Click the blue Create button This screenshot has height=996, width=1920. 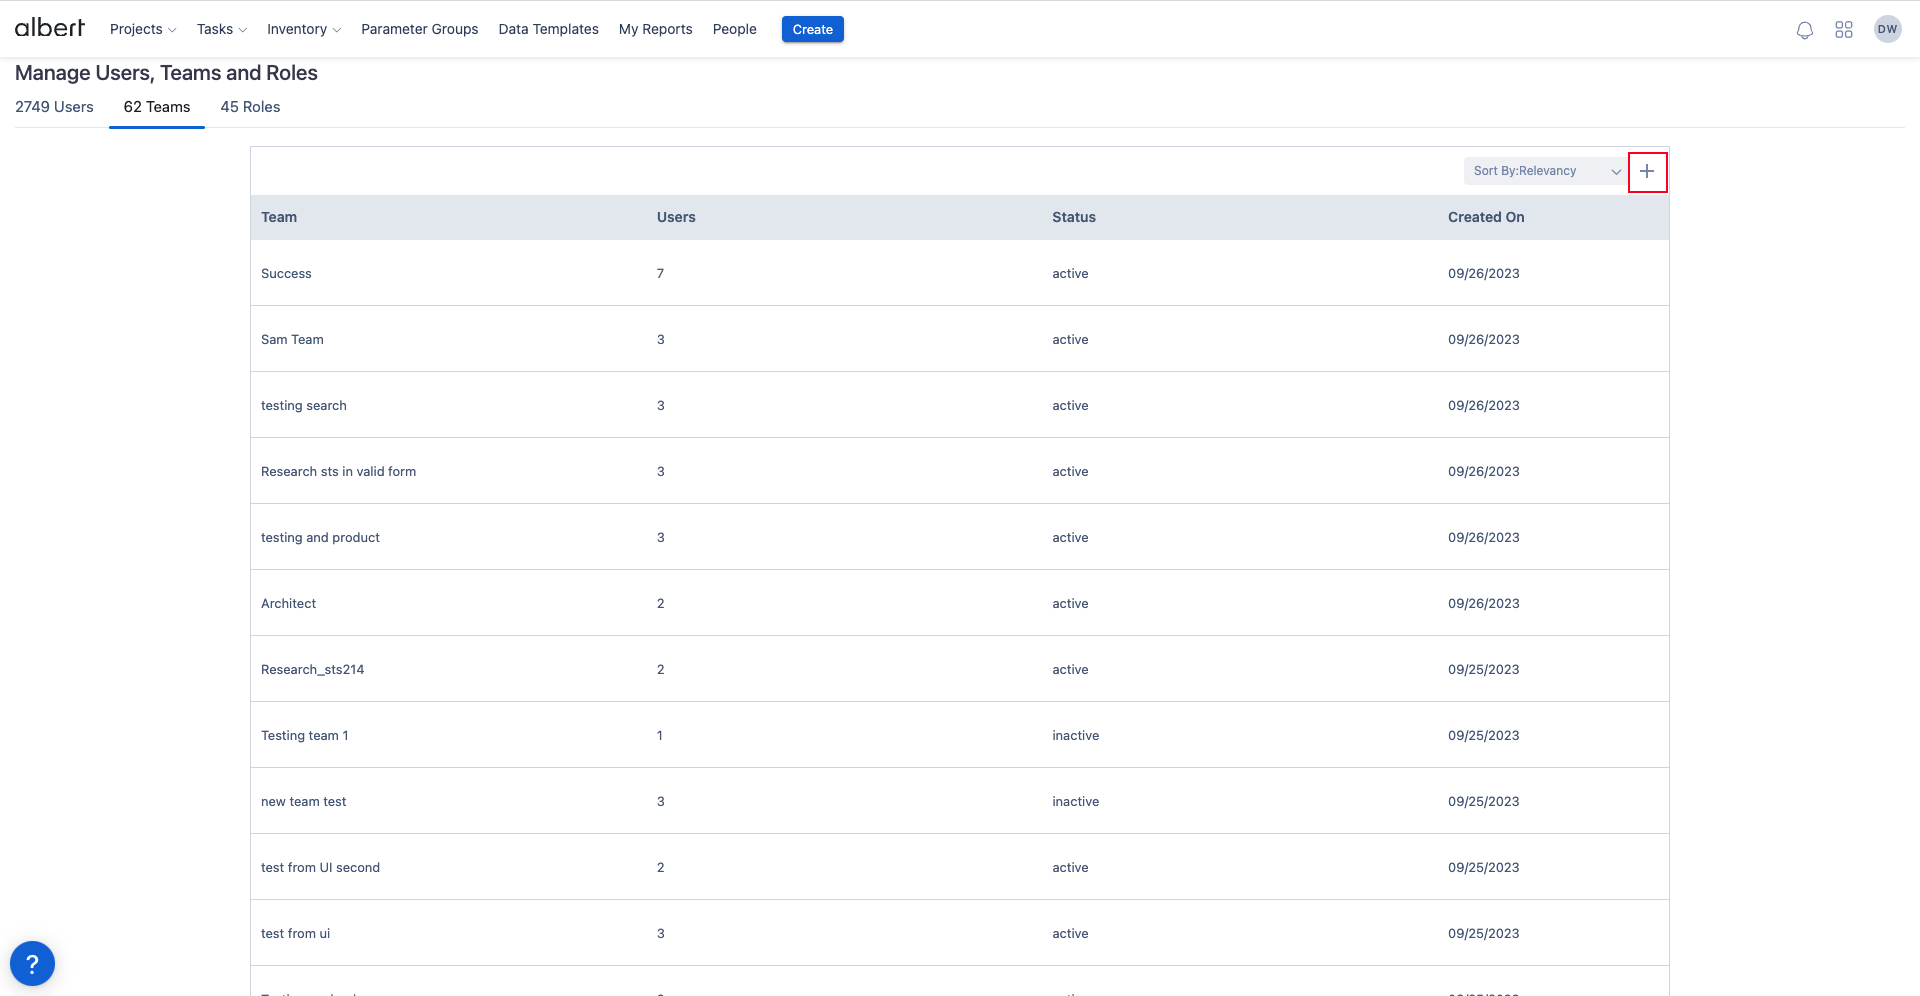pyautogui.click(x=812, y=29)
